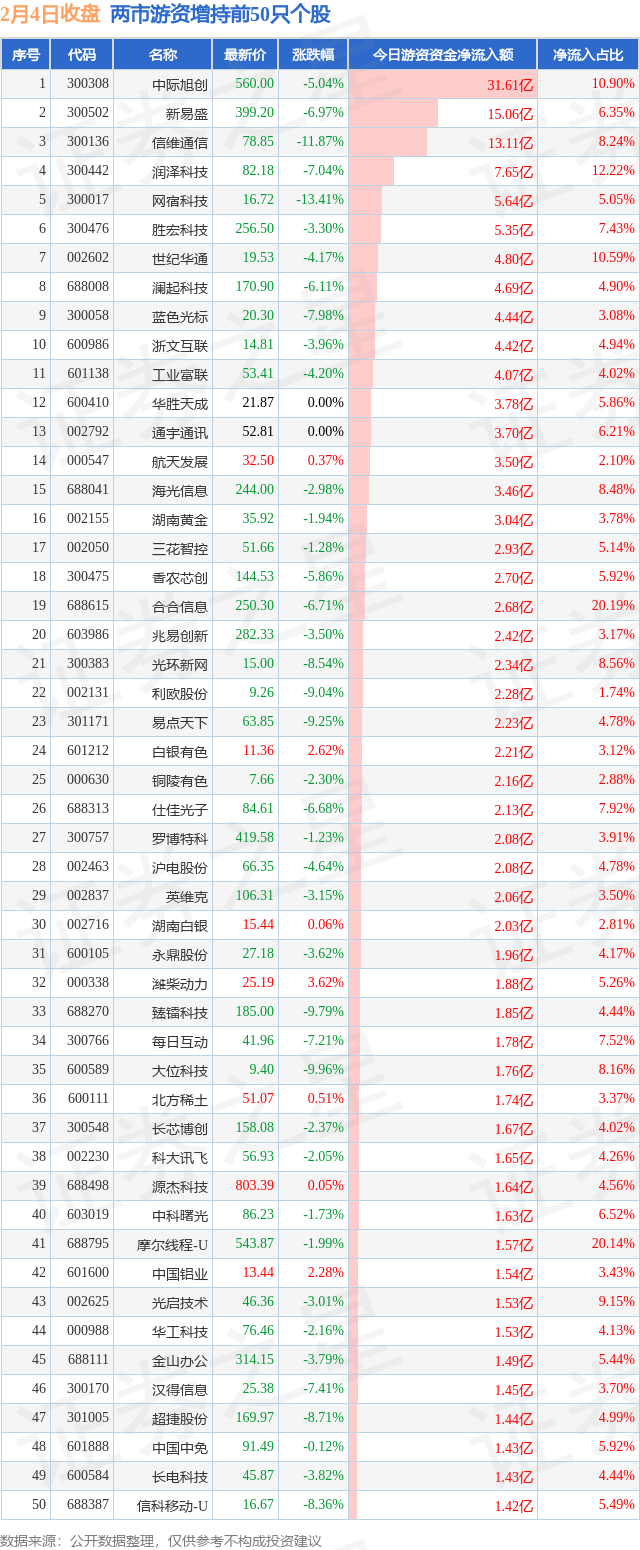The width and height of the screenshot is (640, 1550).
Task: Click the 涨跌幅 column header
Action: click(x=313, y=55)
